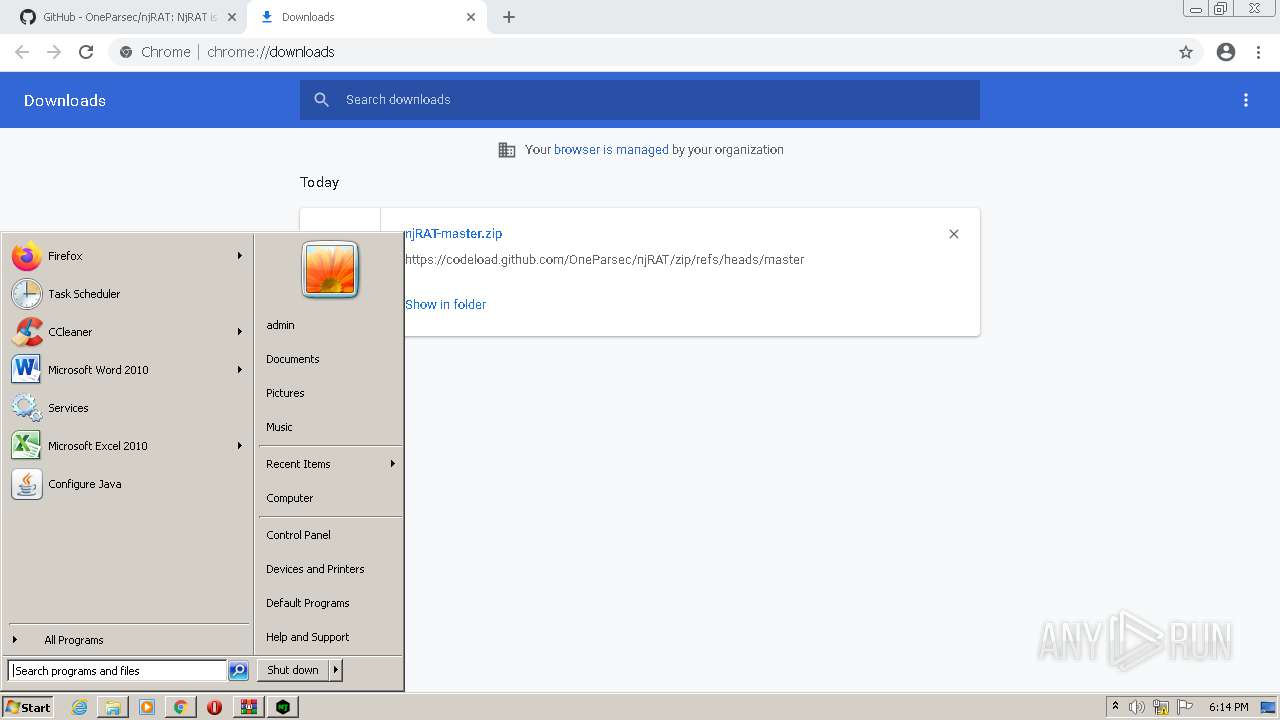Open Chrome's three-dot main menu
Viewport: 1280px width, 720px height.
[x=1258, y=52]
